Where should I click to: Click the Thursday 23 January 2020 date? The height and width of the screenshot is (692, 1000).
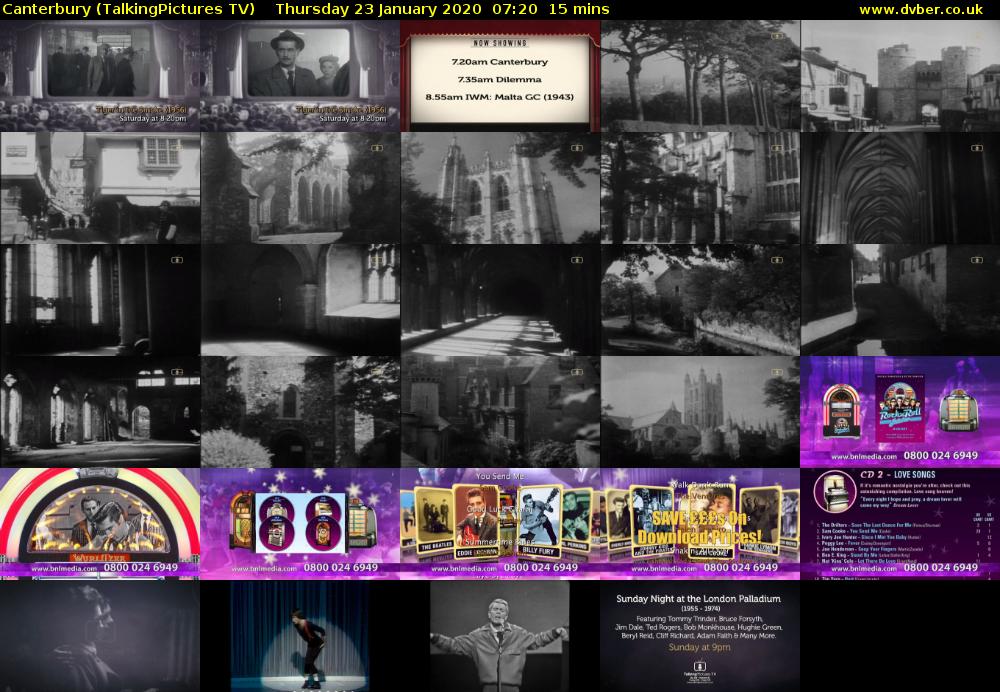(x=379, y=10)
